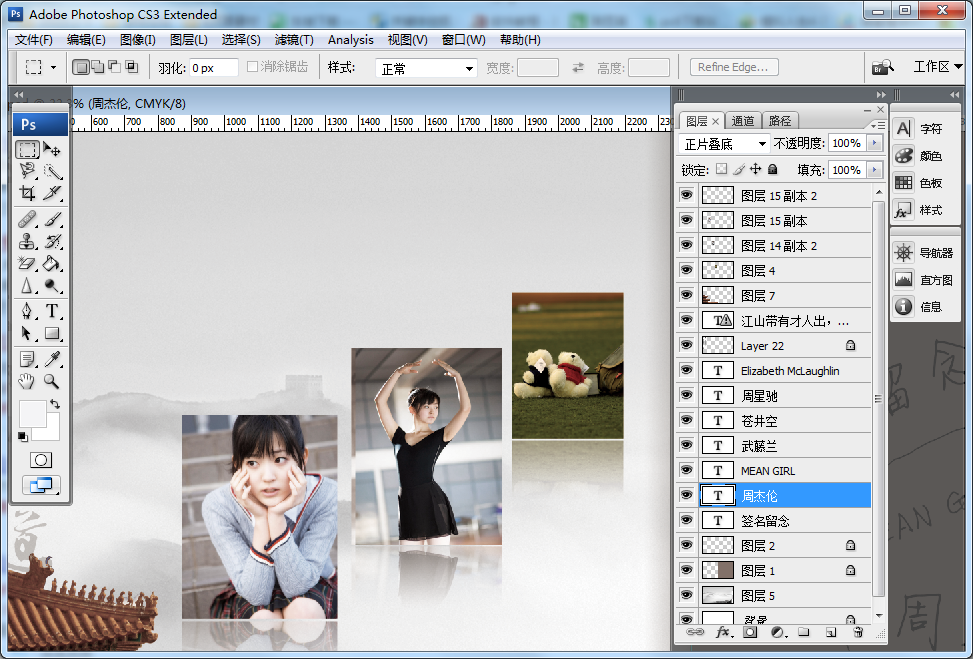Image resolution: width=973 pixels, height=659 pixels.
Task: Open the 样式 style dropdown showing 正常
Action: (426, 68)
